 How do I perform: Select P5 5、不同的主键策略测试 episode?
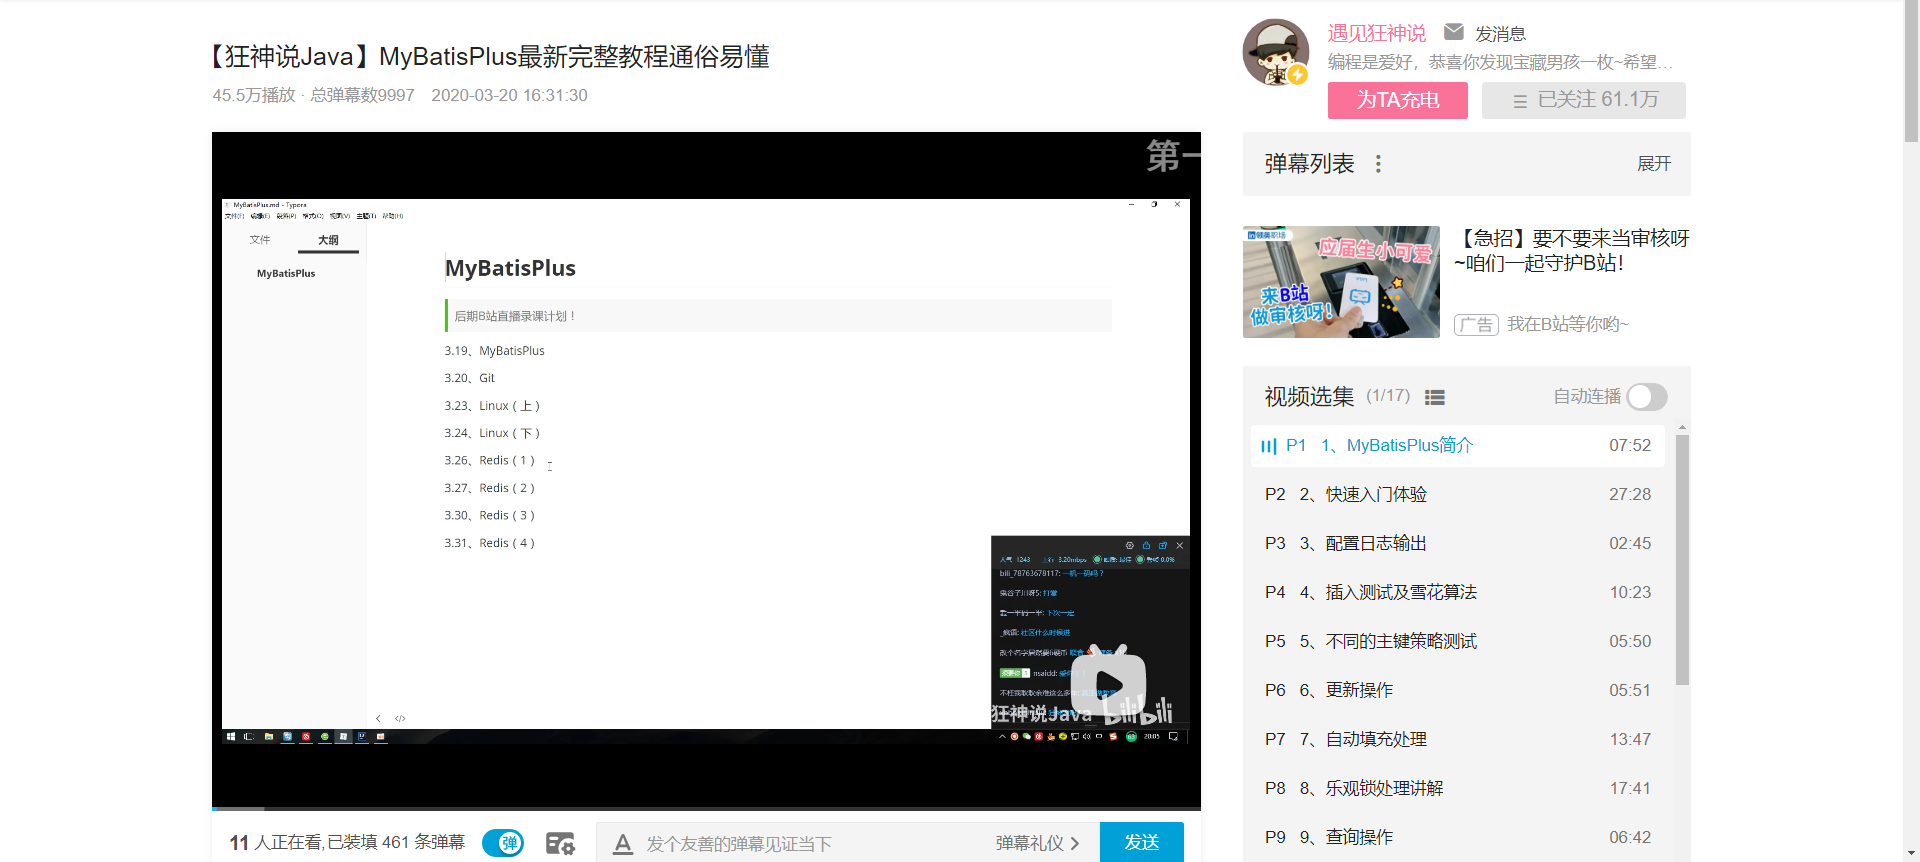[x=1458, y=641]
